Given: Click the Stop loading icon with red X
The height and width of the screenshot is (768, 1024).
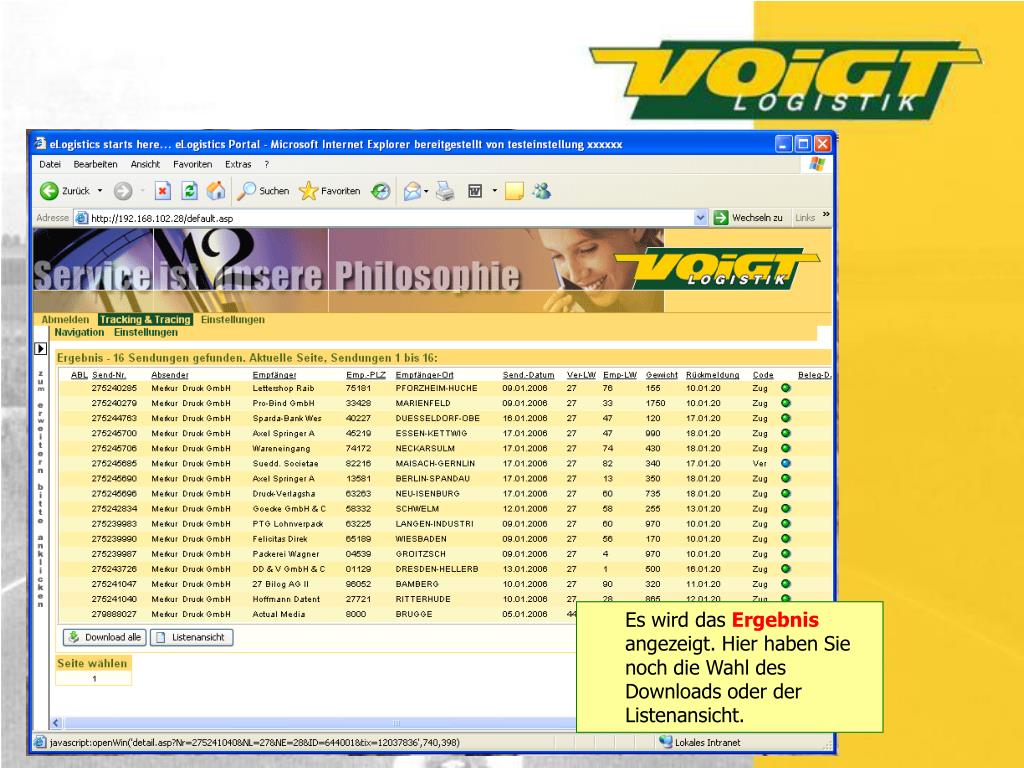Looking at the screenshot, I should point(163,191).
